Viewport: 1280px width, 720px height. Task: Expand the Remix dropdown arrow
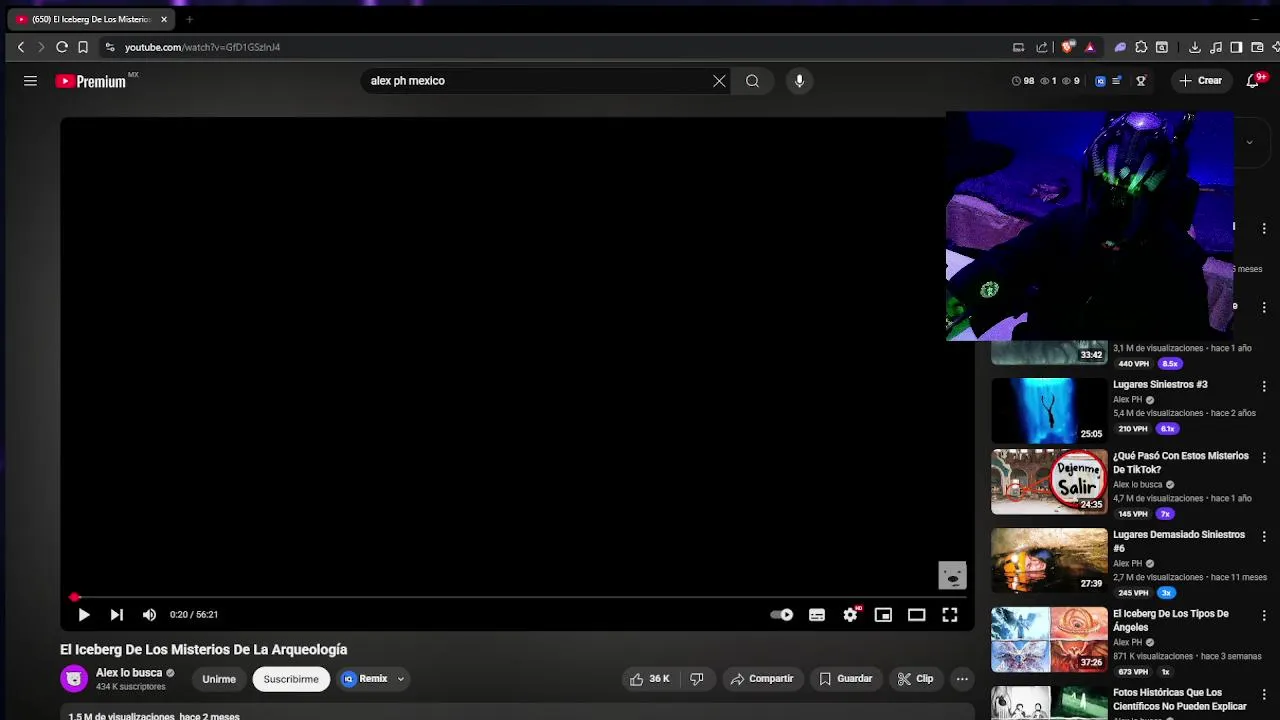point(401,679)
